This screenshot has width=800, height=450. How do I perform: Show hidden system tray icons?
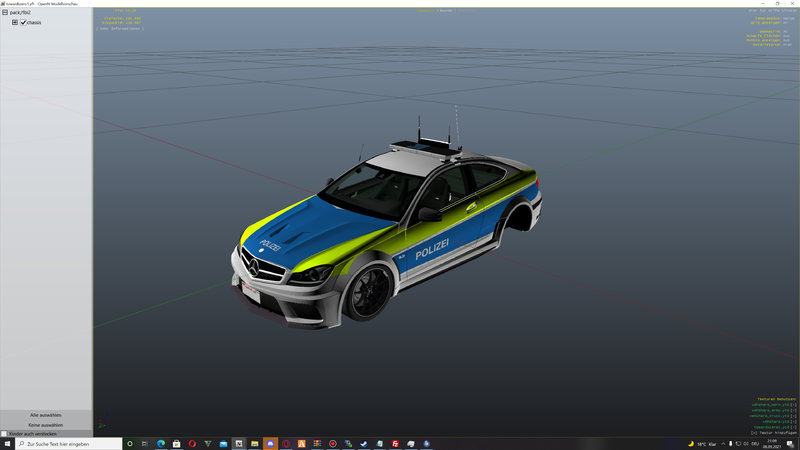point(723,444)
